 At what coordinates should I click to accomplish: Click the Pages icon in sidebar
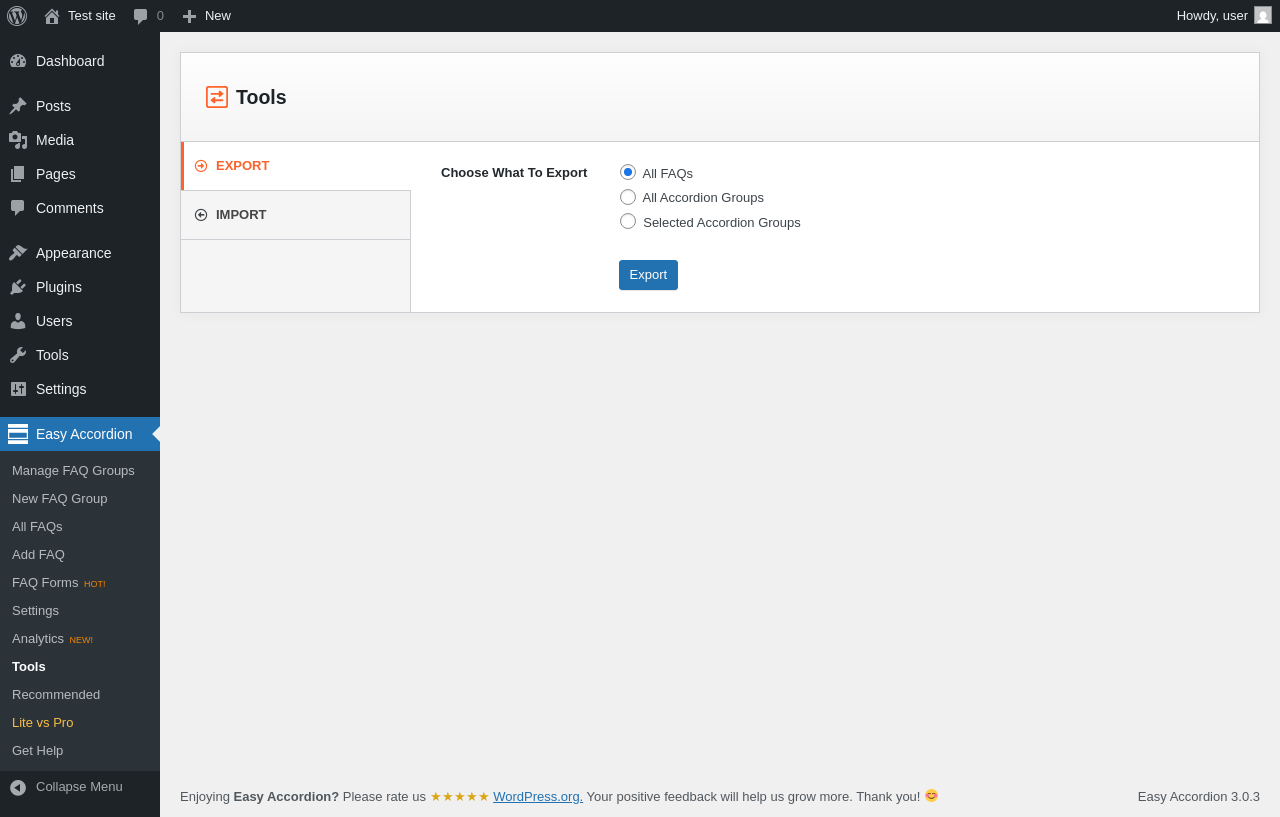pos(18,174)
